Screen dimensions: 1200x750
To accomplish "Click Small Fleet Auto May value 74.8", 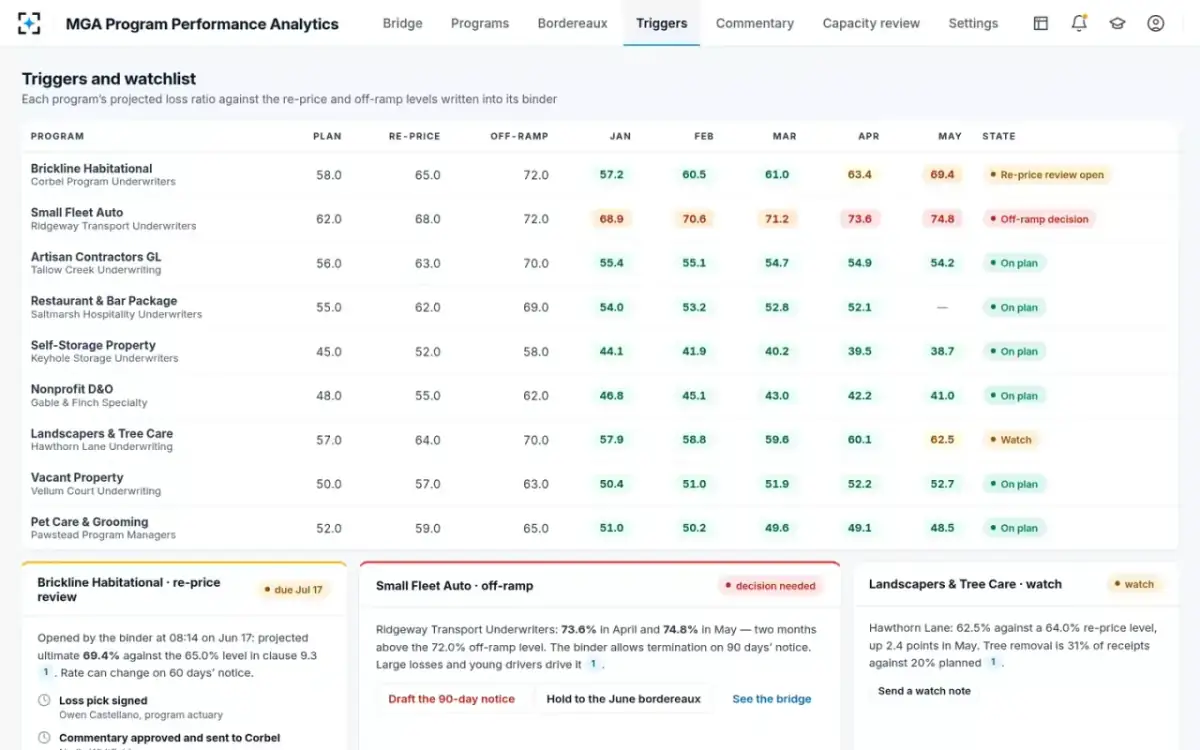I will point(942,219).
